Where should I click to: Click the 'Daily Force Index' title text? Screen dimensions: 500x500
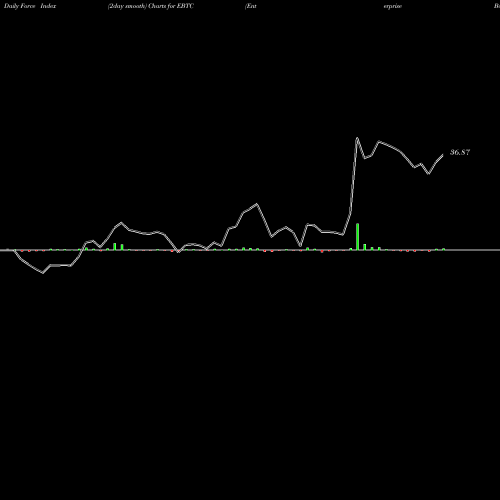pos(30,6)
